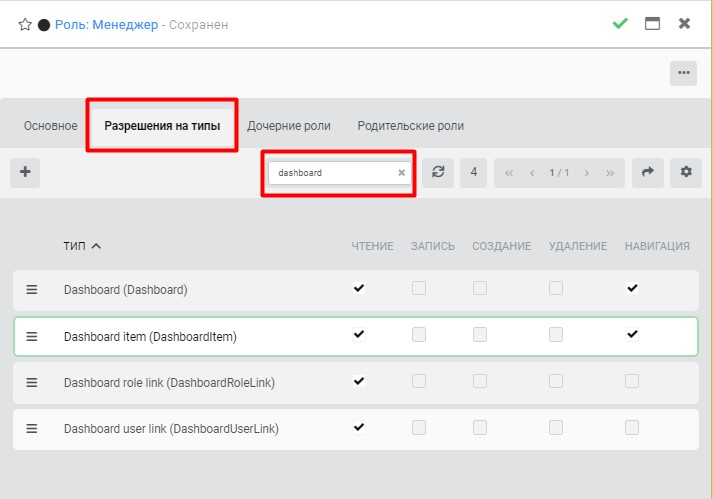713x499 pixels.
Task: Open list settings gear
Action: (x=686, y=172)
